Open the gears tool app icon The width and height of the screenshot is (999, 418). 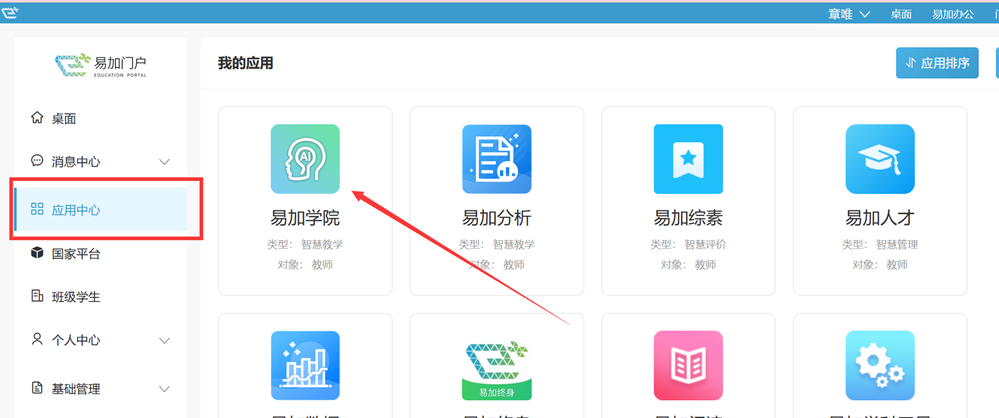(880, 366)
